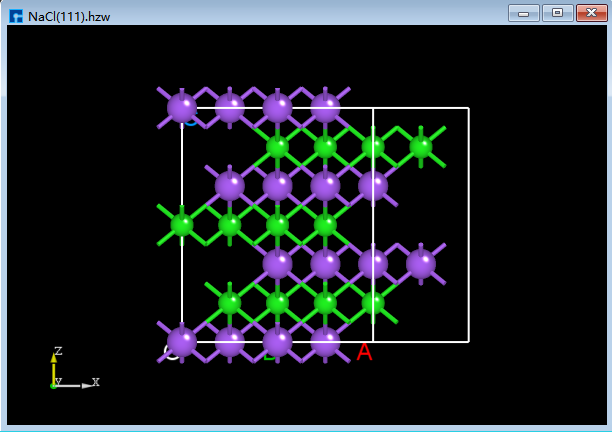Click the x label on the orientation axes

click(x=96, y=382)
